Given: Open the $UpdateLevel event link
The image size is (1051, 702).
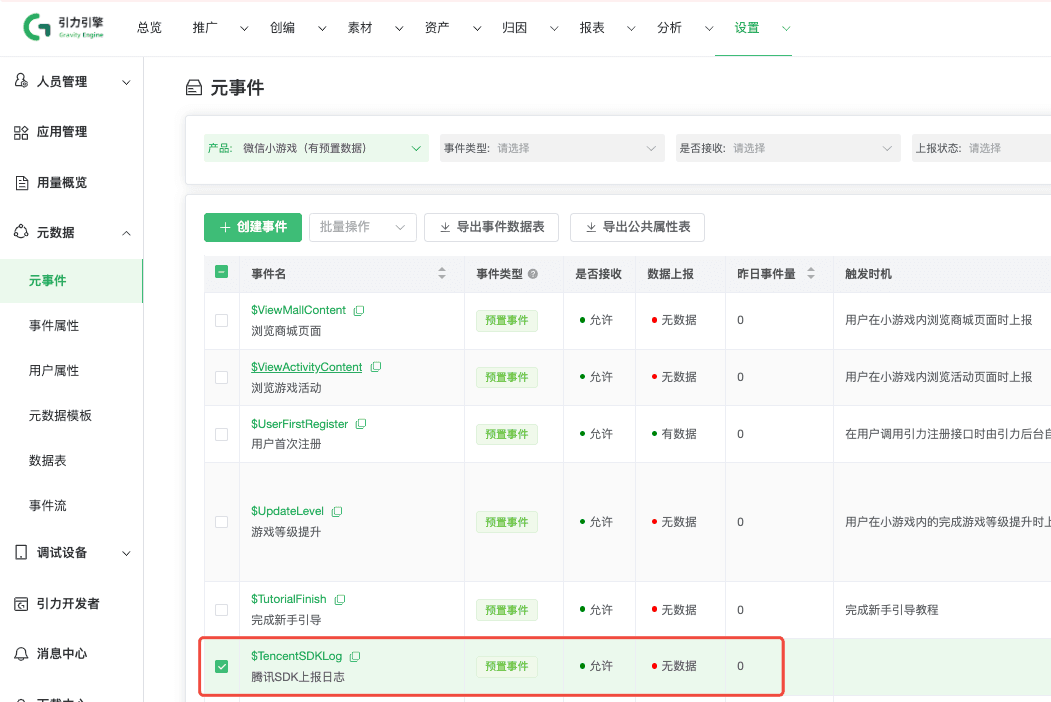Looking at the screenshot, I should (x=288, y=511).
